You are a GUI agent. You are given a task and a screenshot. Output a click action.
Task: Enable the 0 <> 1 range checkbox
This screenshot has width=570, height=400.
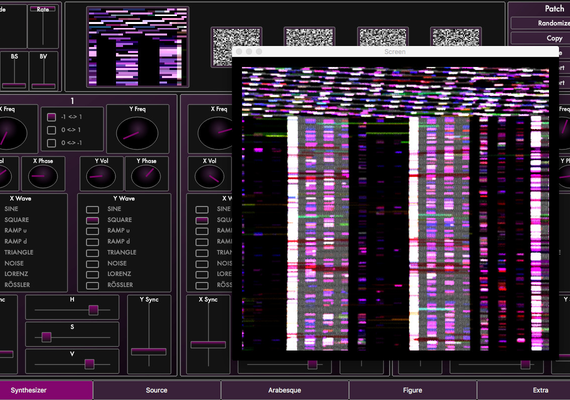(52, 130)
